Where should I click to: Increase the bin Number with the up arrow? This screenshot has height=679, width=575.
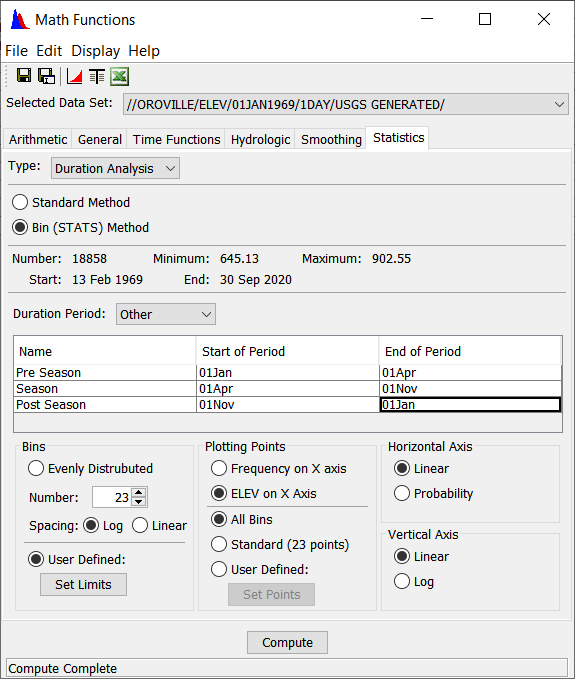pos(139,492)
